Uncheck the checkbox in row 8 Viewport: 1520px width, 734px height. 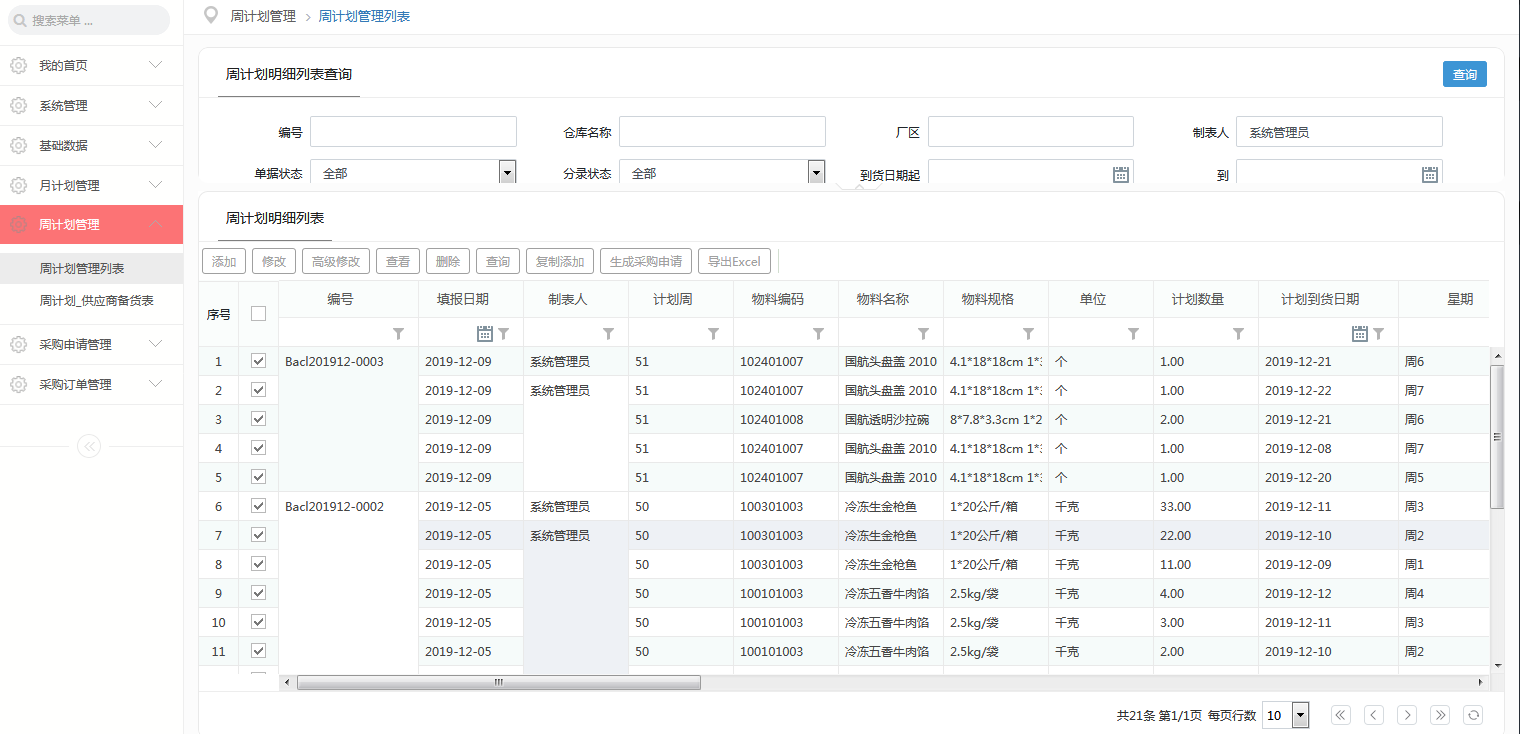coord(258,564)
